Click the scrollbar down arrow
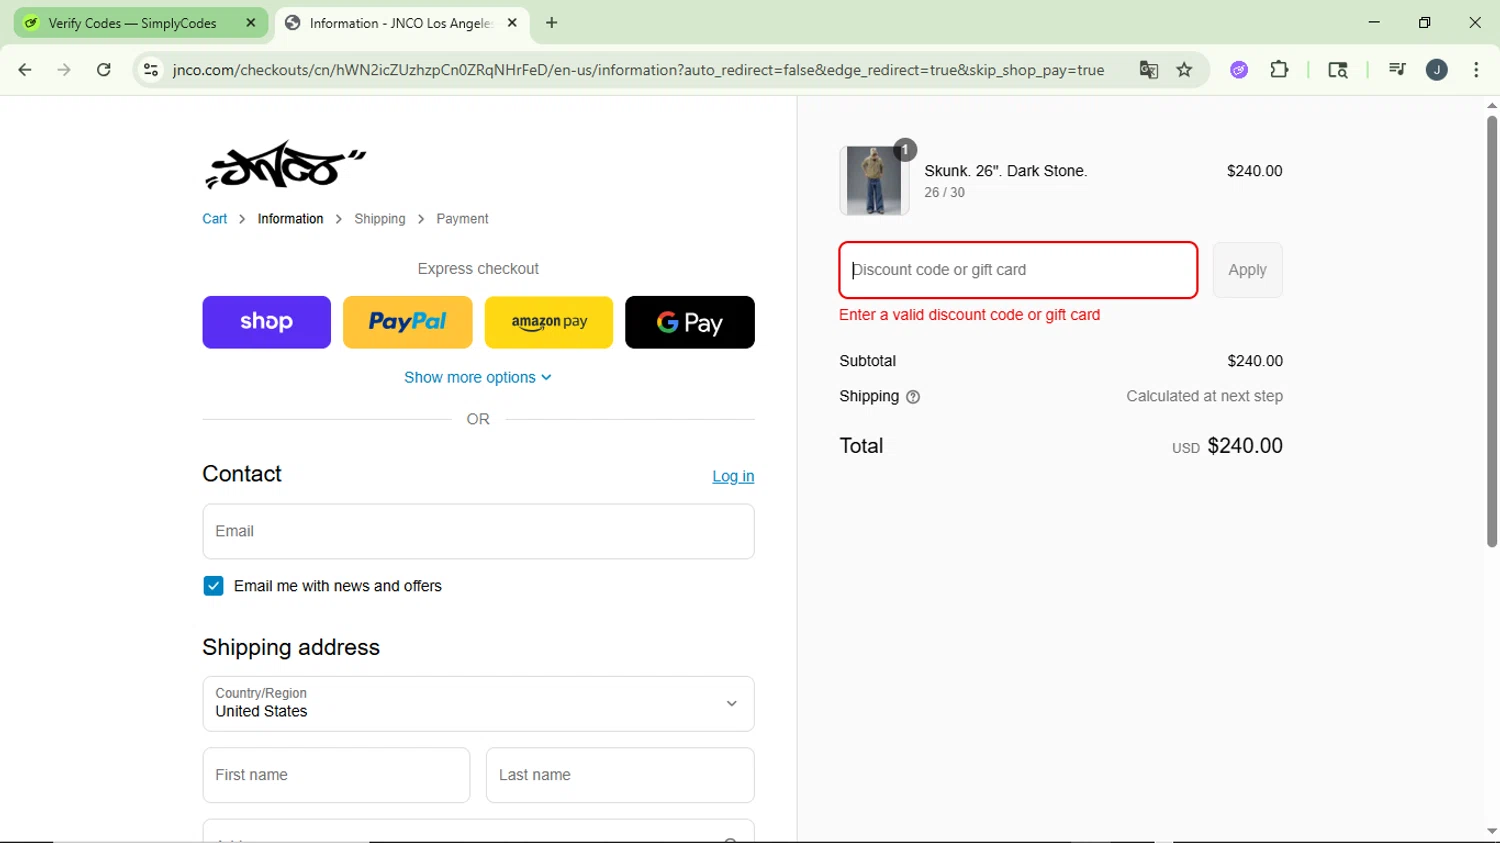Viewport: 1500px width, 843px height. click(1492, 831)
